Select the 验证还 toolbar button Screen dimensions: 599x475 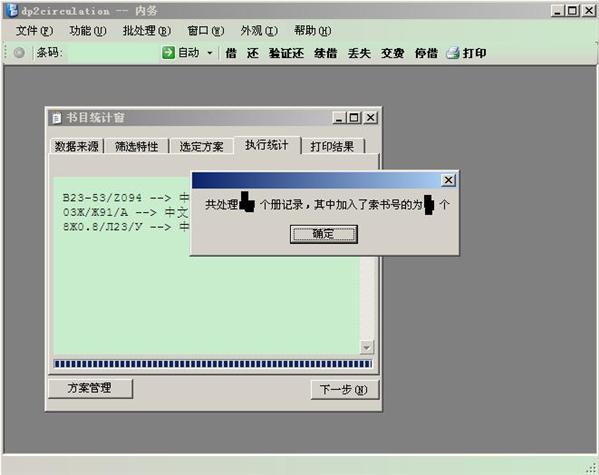(x=287, y=53)
